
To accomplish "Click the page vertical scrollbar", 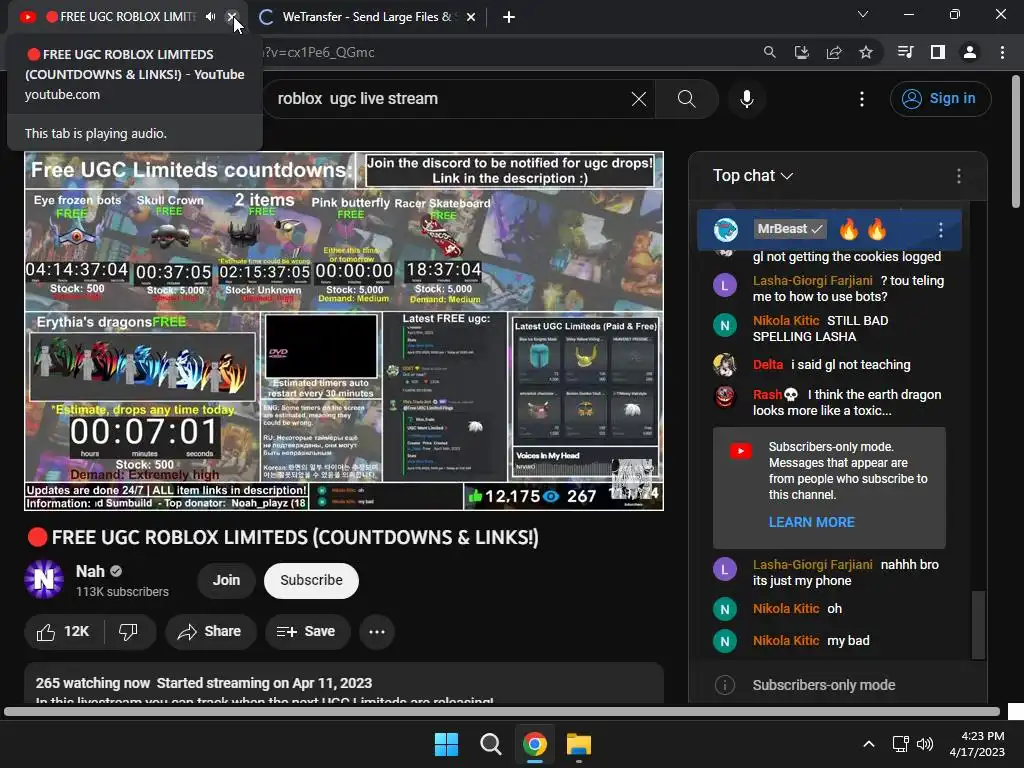I will [x=1016, y=143].
